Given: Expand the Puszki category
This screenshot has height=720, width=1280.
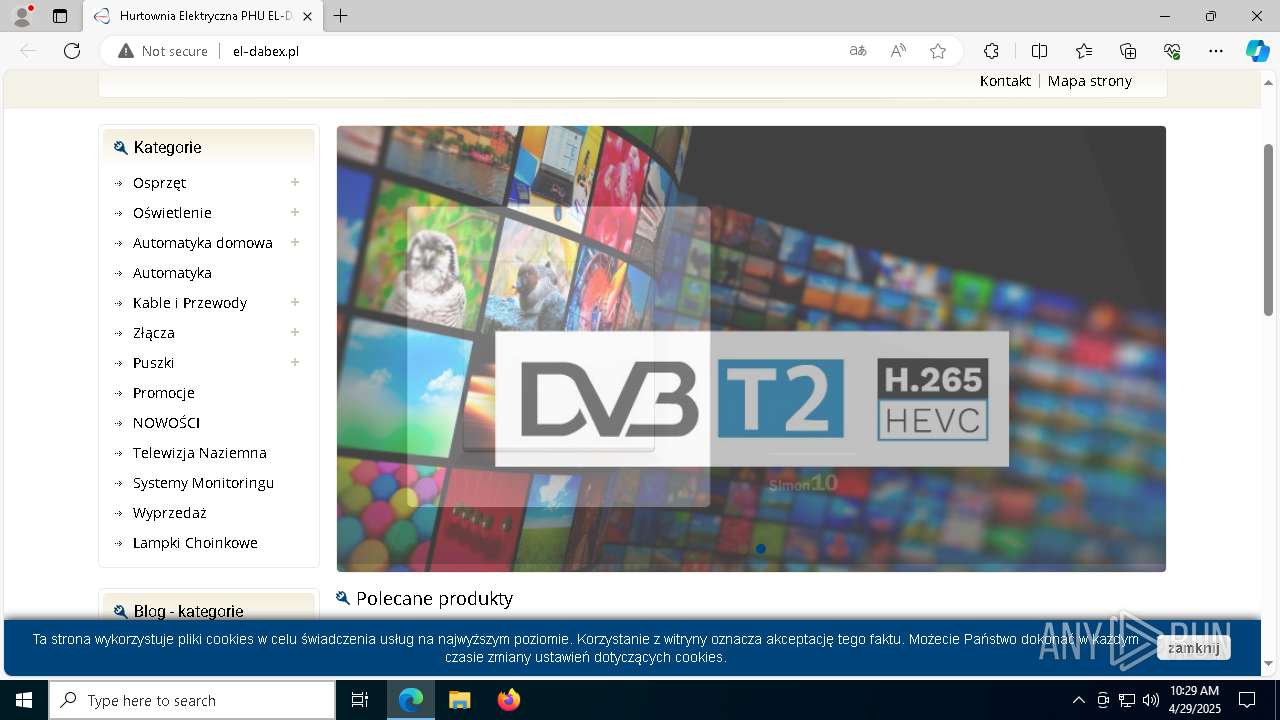Looking at the screenshot, I should coord(295,362).
